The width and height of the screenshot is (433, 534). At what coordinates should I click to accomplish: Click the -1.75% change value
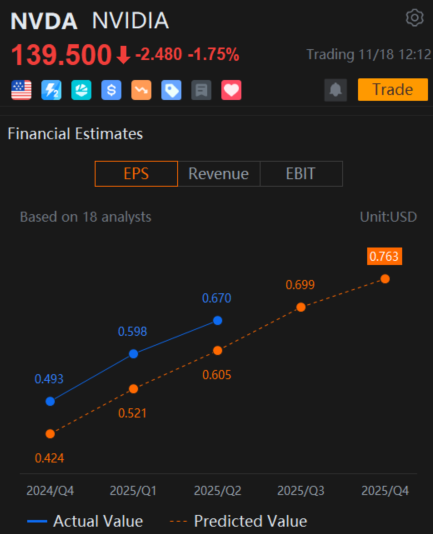tap(214, 54)
